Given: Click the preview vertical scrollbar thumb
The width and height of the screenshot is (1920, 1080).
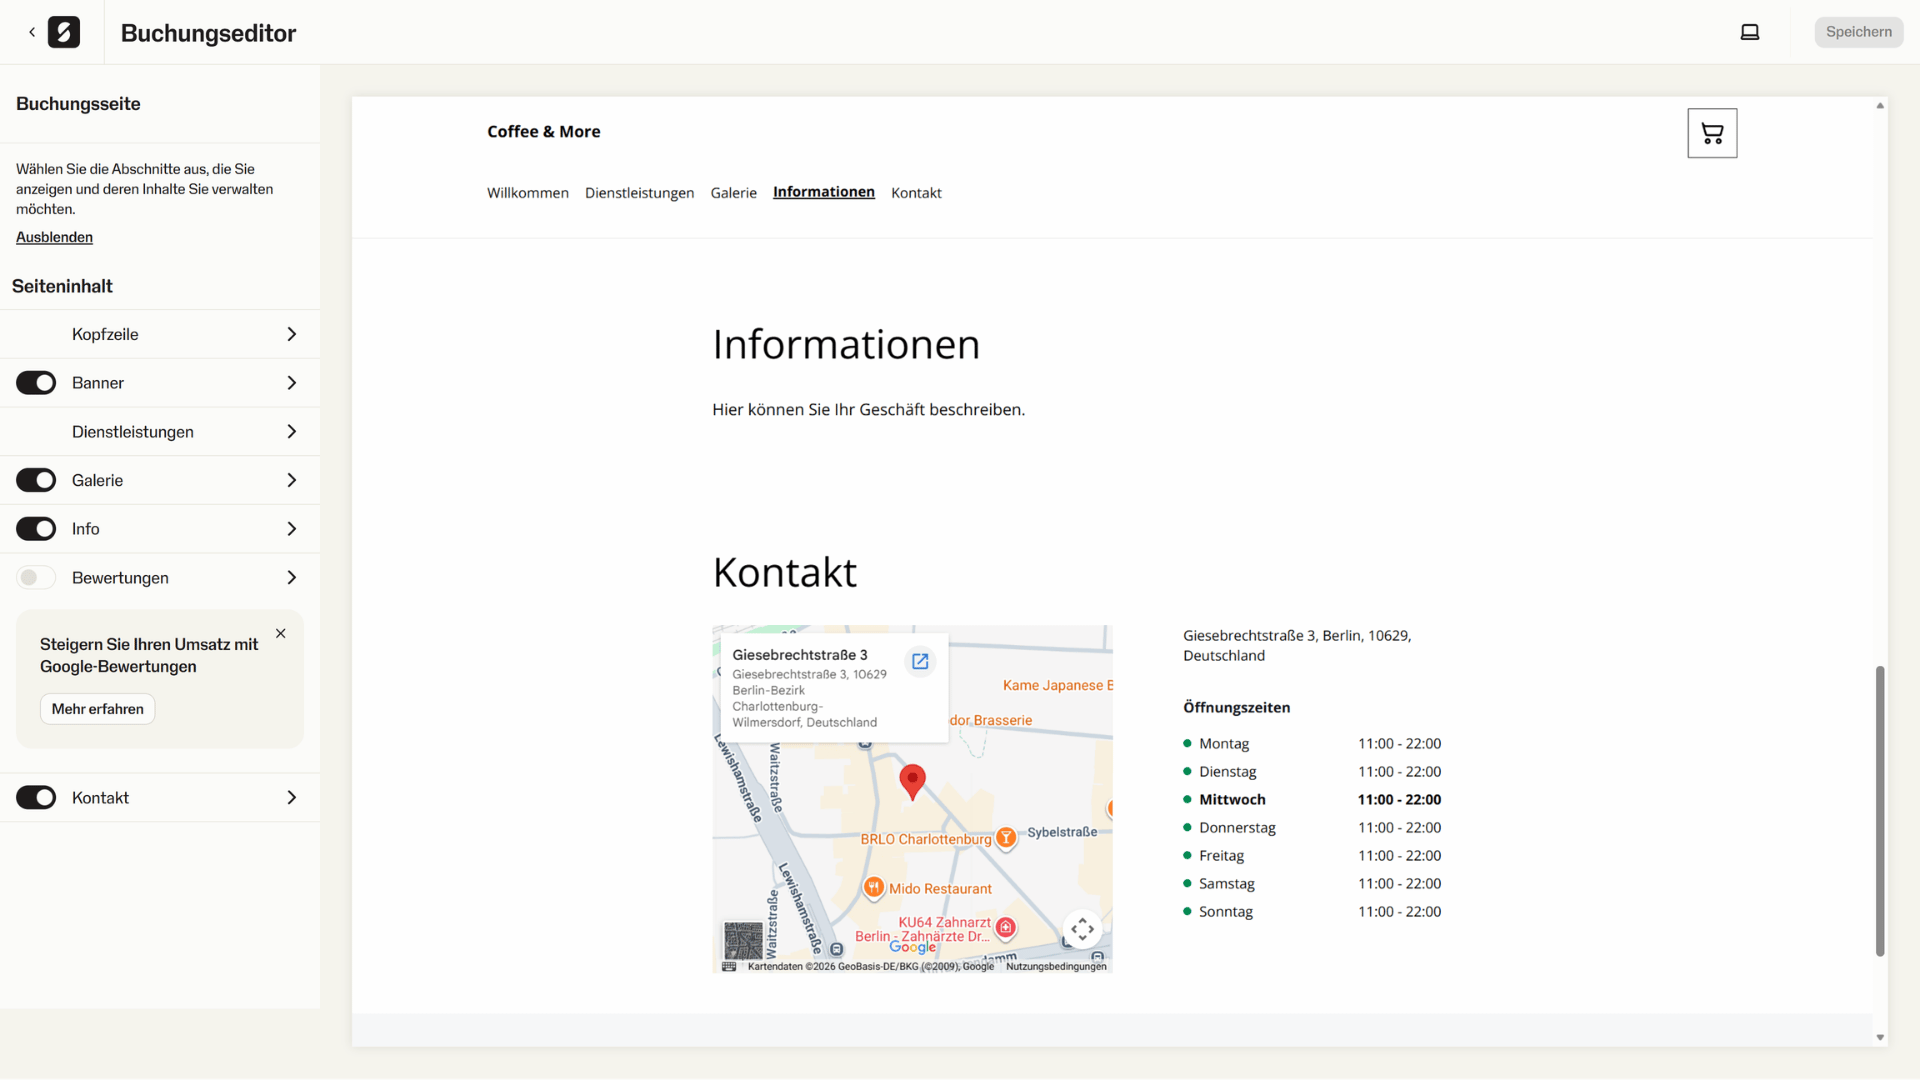Looking at the screenshot, I should tap(1880, 811).
